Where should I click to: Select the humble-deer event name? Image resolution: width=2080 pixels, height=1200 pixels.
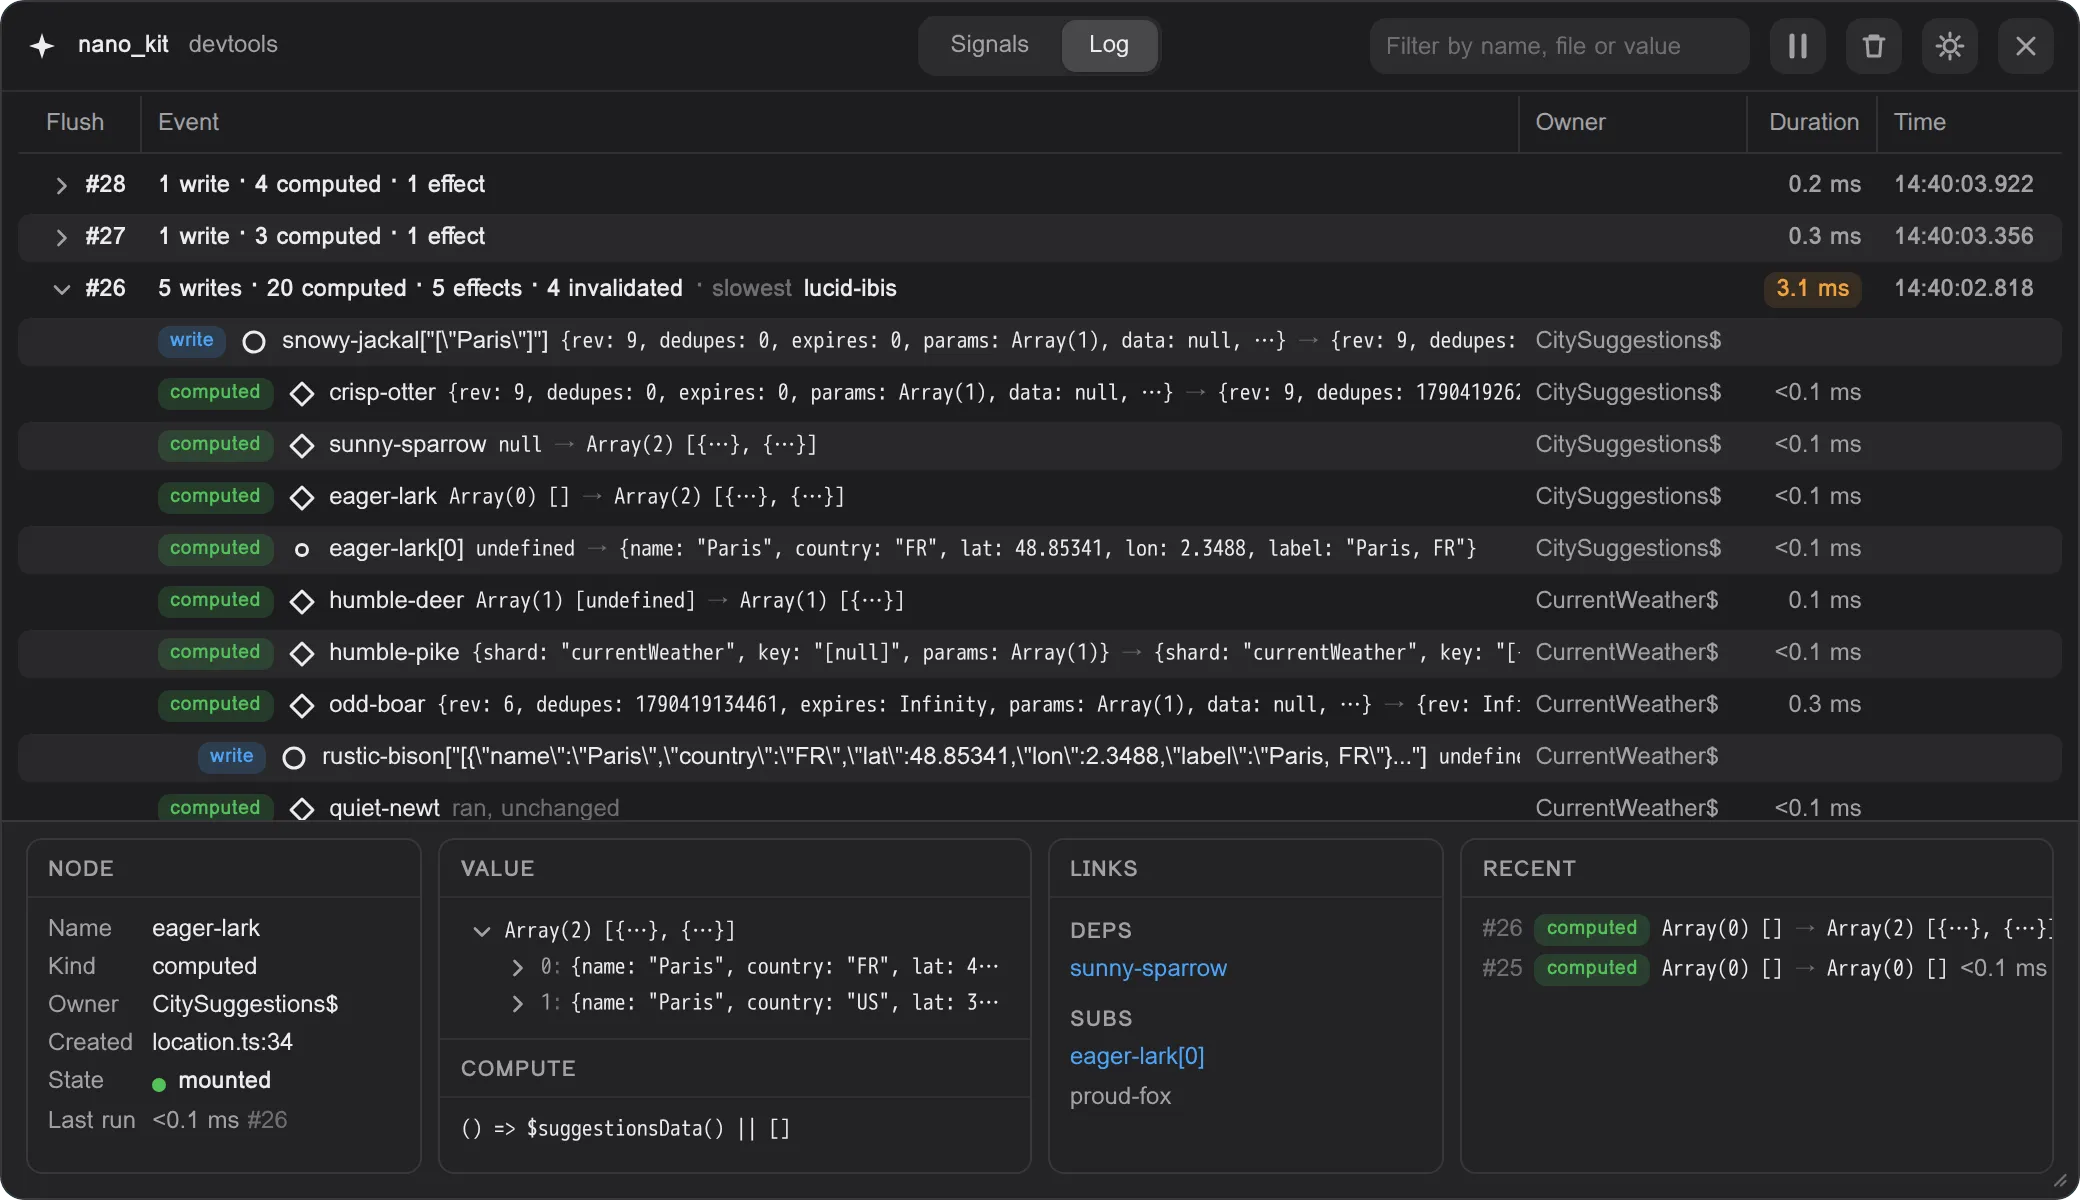(x=396, y=600)
